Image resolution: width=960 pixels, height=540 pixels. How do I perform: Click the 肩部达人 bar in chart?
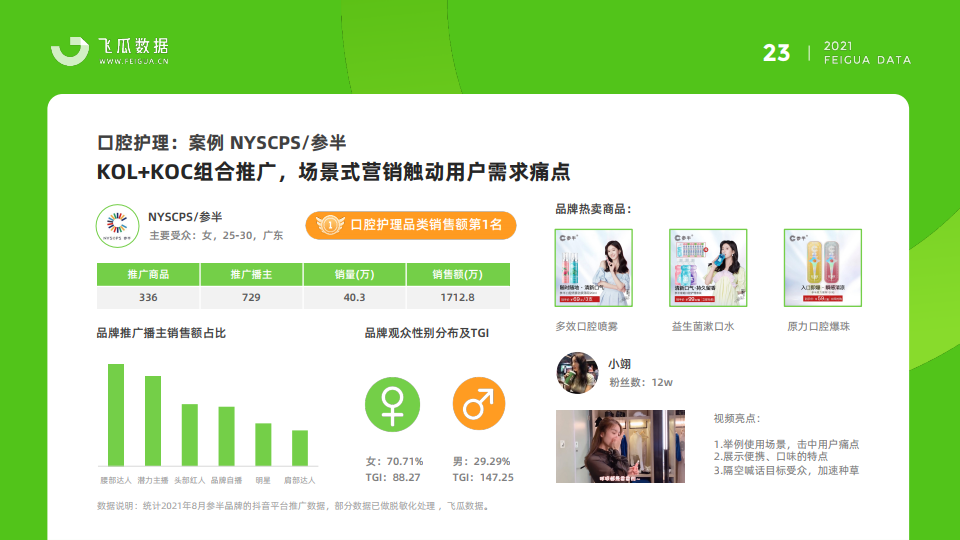click(300, 448)
